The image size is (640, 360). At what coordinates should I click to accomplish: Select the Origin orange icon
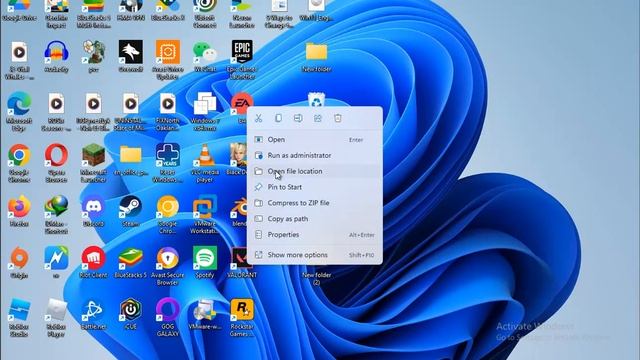pos(19,258)
